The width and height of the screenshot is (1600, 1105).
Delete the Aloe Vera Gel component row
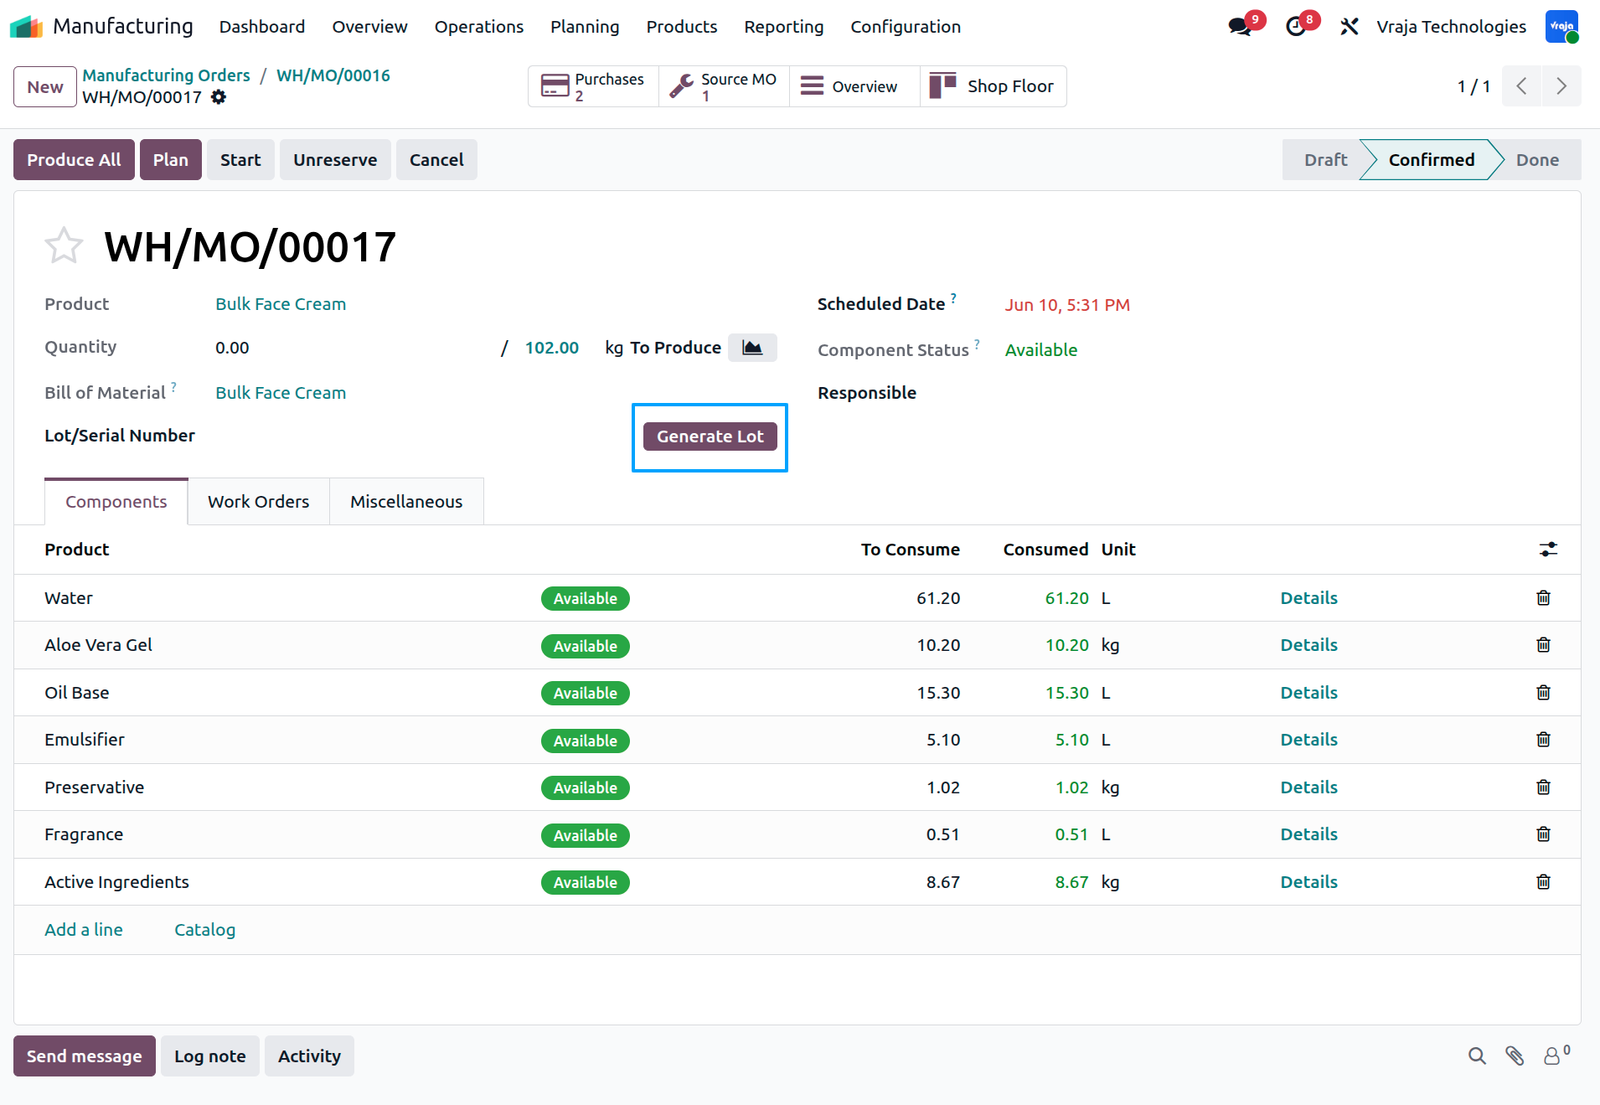[x=1543, y=645]
